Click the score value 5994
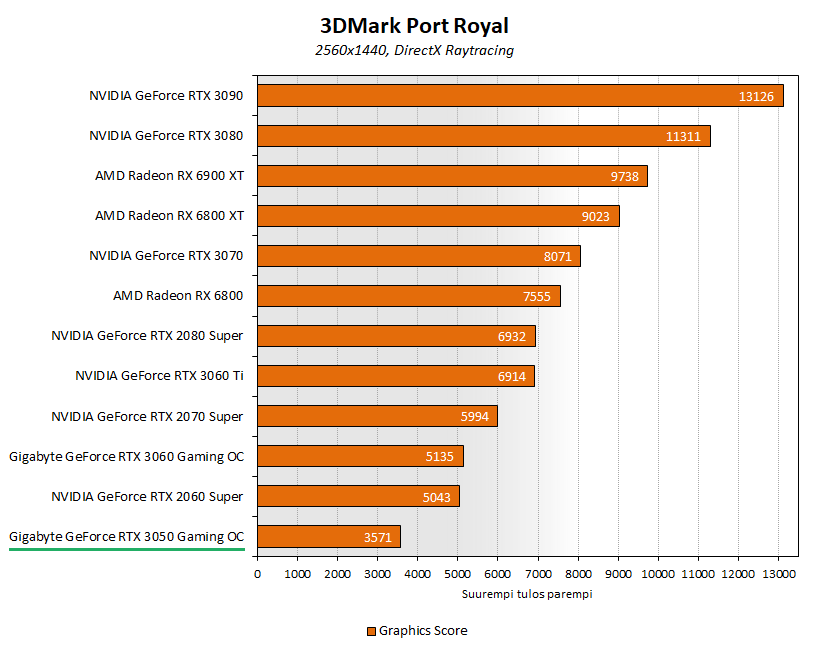 (x=475, y=417)
